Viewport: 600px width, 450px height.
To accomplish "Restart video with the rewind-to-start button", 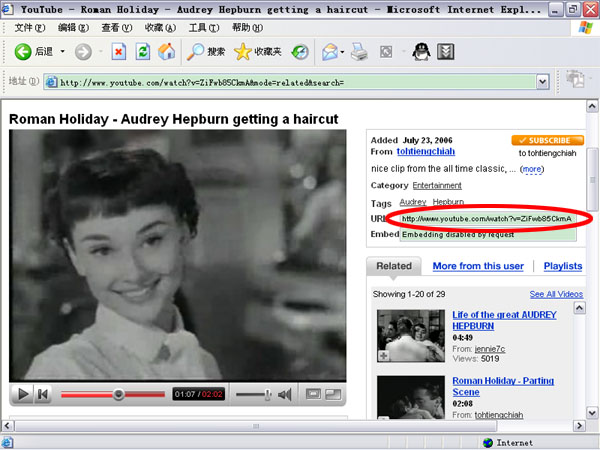I will click(42, 394).
